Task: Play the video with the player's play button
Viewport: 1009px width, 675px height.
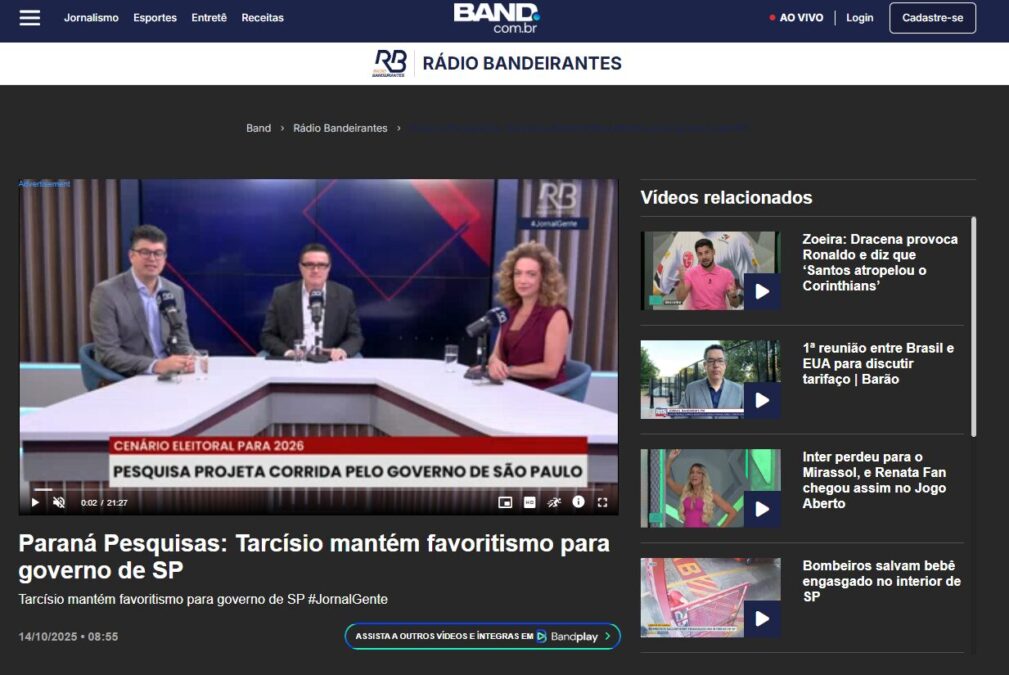Action: [x=35, y=503]
